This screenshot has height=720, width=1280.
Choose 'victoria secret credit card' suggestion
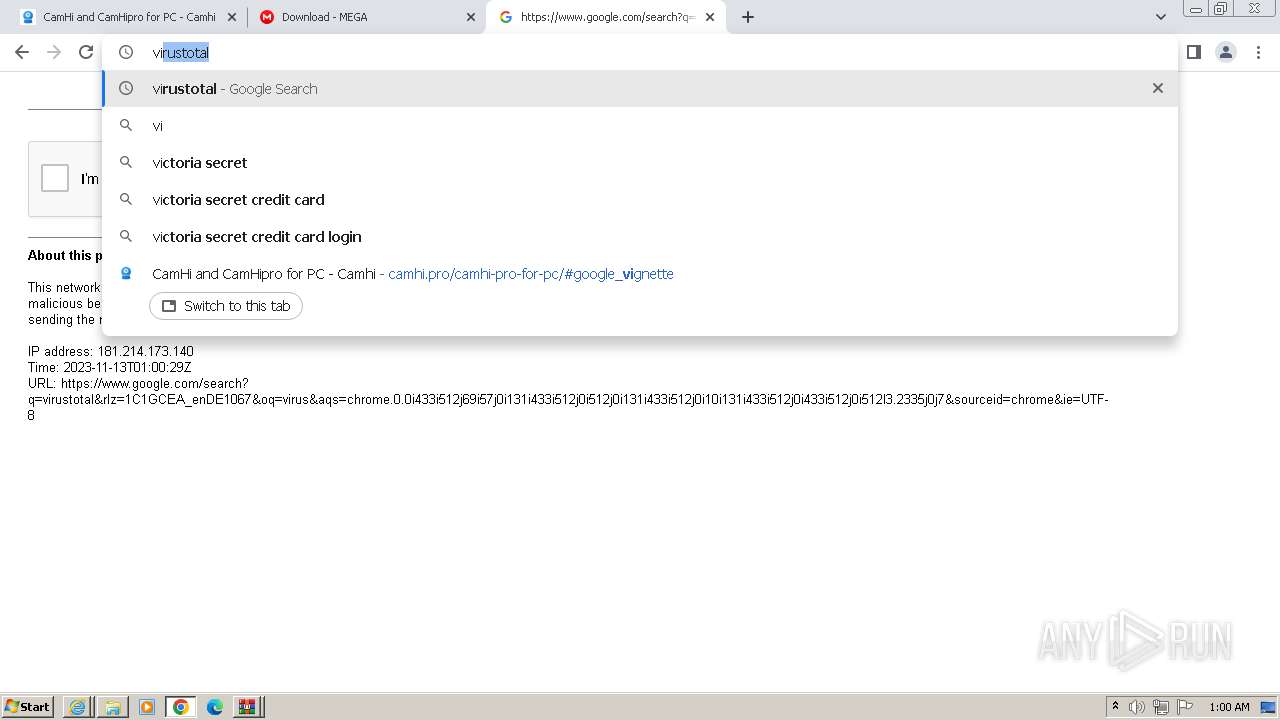pos(640,200)
